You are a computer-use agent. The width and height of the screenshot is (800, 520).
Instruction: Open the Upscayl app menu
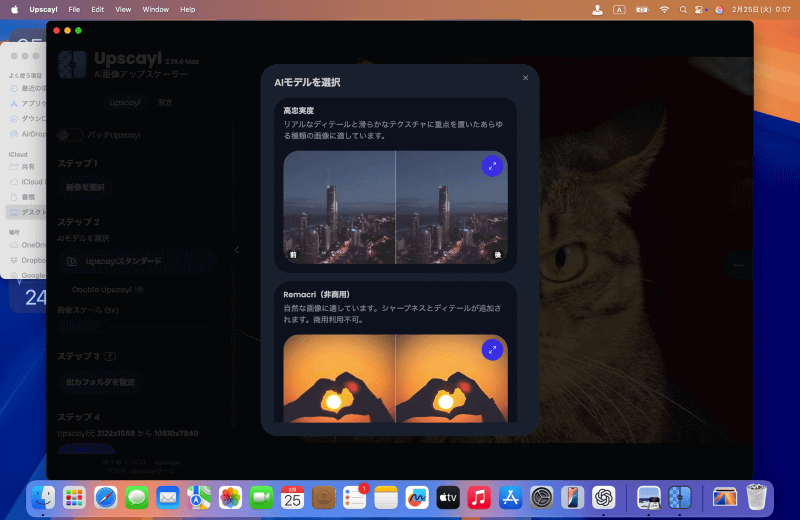pyautogui.click(x=43, y=9)
